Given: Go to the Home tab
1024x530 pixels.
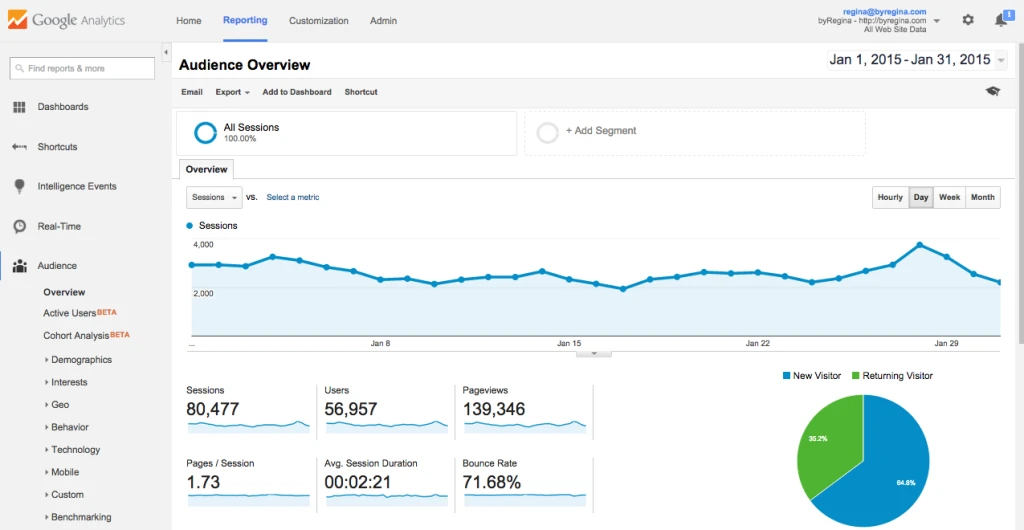Looking at the screenshot, I should coord(189,21).
